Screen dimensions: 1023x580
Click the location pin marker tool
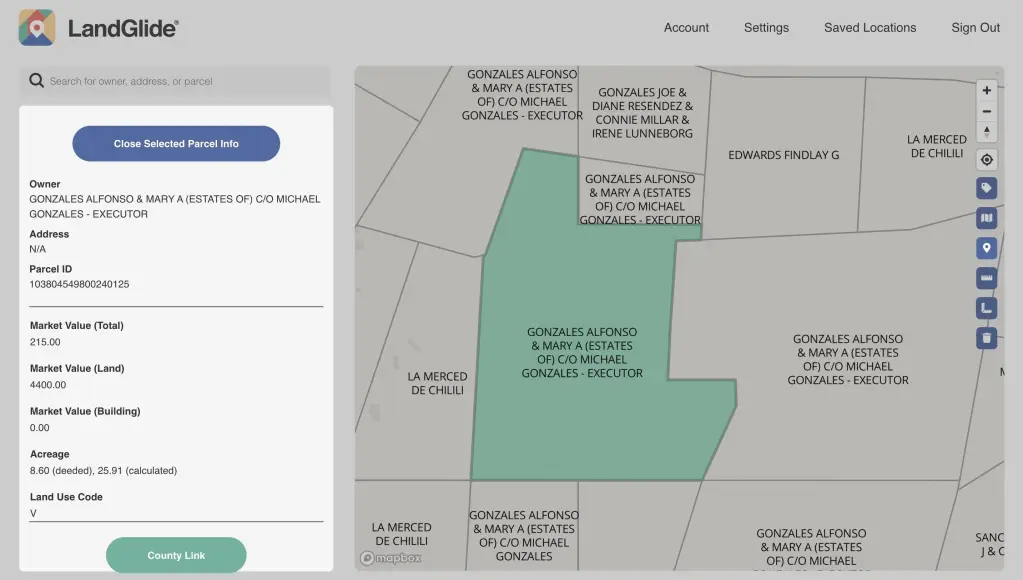click(986, 248)
